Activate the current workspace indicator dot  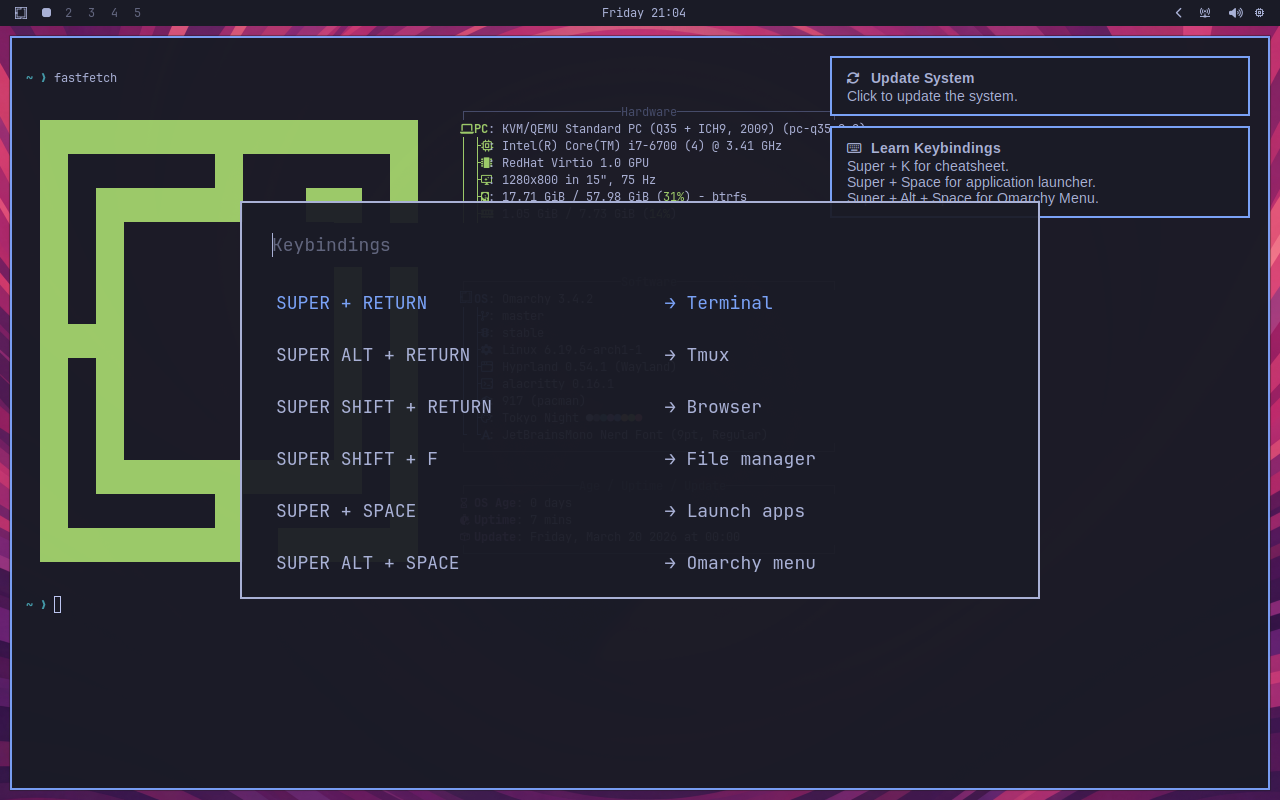coord(46,13)
